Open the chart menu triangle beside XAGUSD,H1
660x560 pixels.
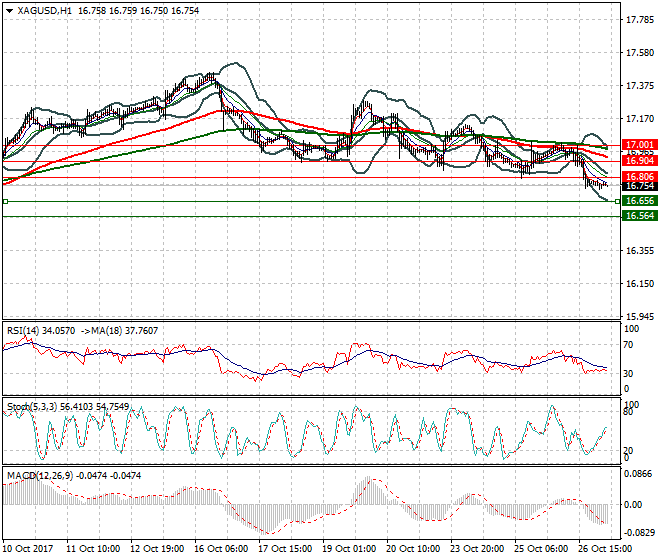pos(10,11)
